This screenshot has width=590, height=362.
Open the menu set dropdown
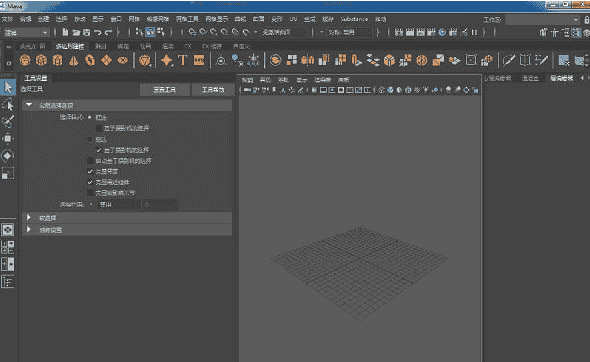[x=26, y=33]
